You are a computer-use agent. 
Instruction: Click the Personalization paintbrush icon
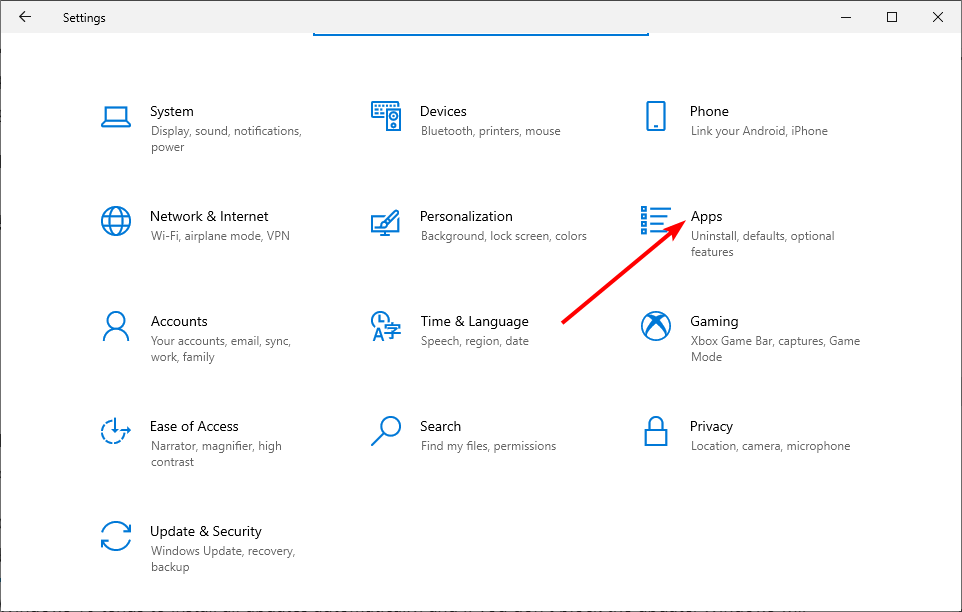pyautogui.click(x=386, y=221)
